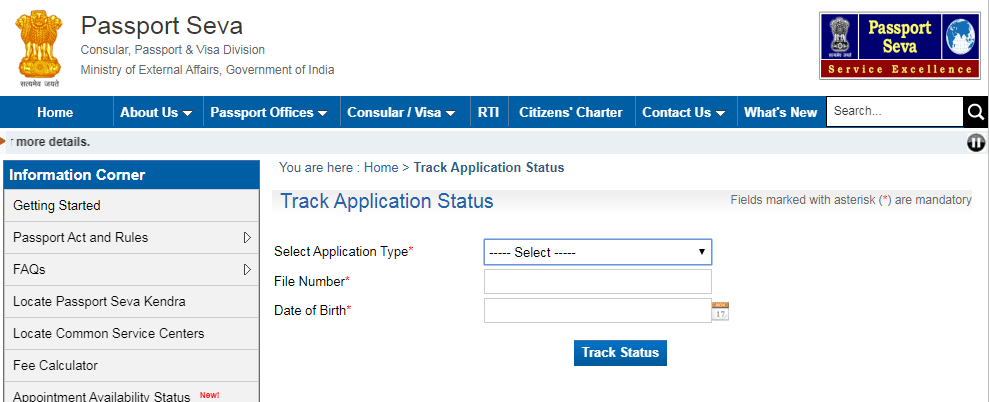Image resolution: width=989 pixels, height=402 pixels.
Task: Go to the Home menu item
Action: pos(55,112)
